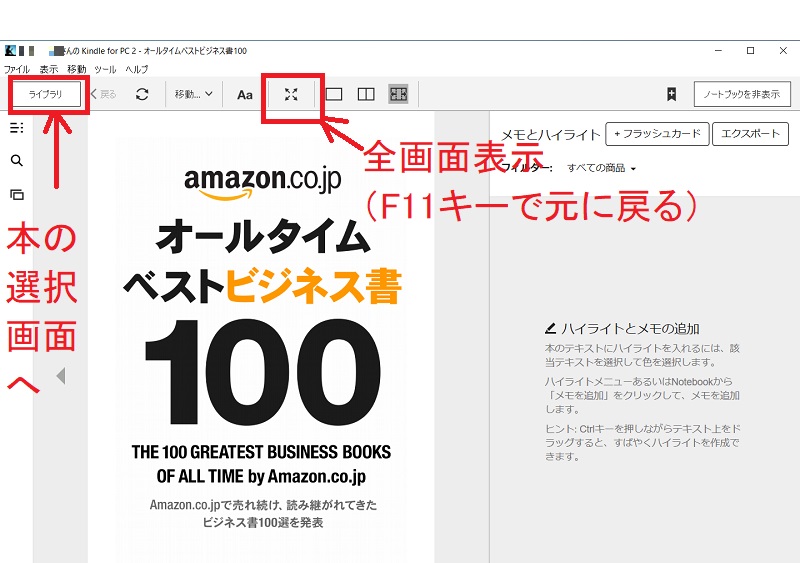Screen dimensions: 800x563
Task: Open the search magnifier icon
Action: [x=17, y=161]
